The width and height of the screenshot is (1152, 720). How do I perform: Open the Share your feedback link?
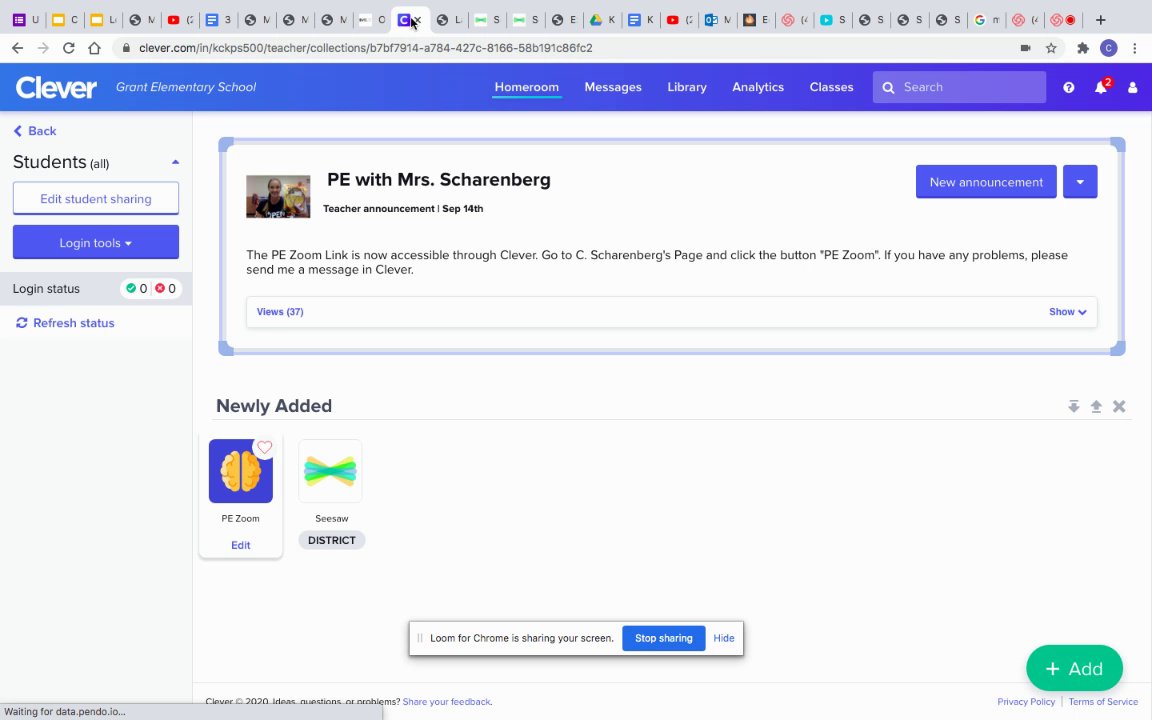click(447, 702)
